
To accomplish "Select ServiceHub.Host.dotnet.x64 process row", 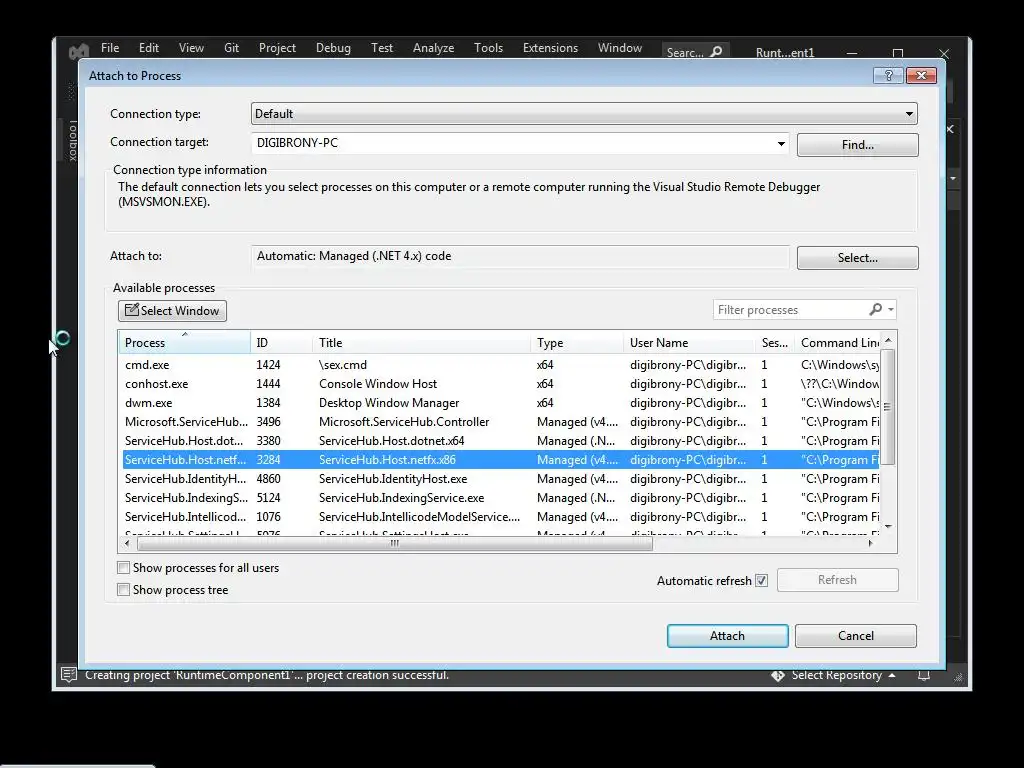I will [501, 441].
